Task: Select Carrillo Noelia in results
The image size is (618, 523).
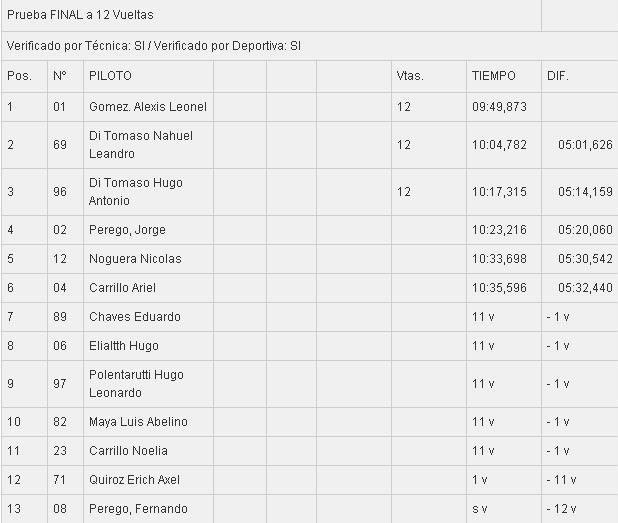Action: [x=128, y=450]
